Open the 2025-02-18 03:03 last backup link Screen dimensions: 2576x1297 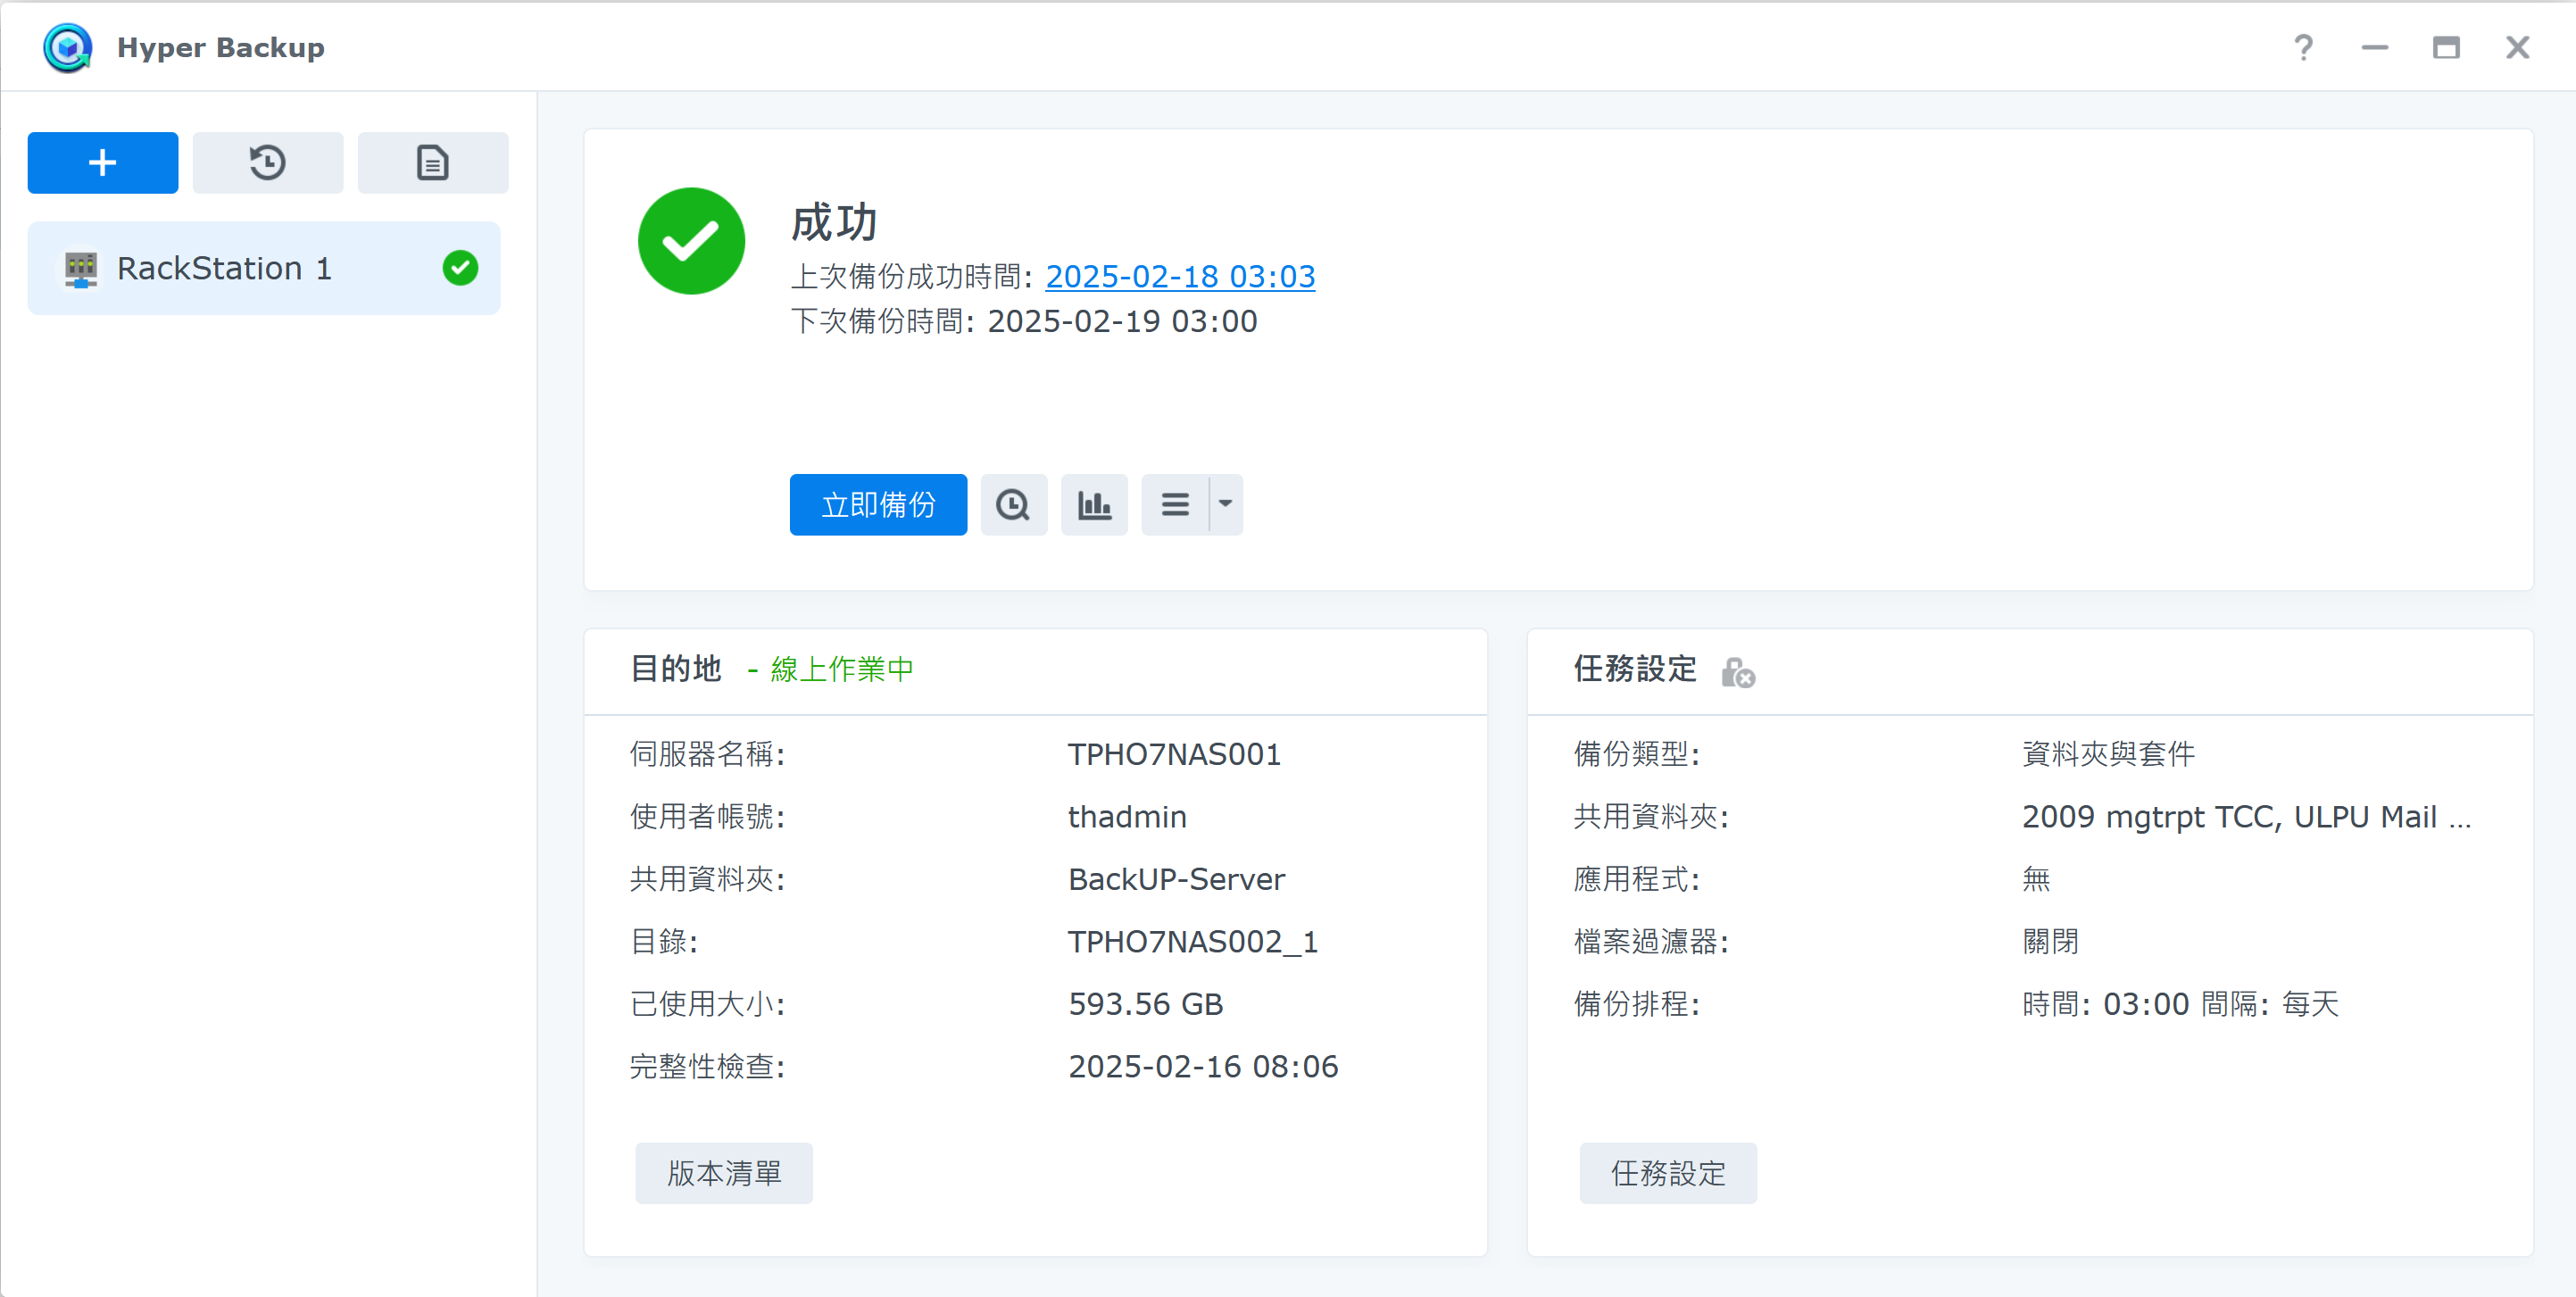click(x=1180, y=276)
